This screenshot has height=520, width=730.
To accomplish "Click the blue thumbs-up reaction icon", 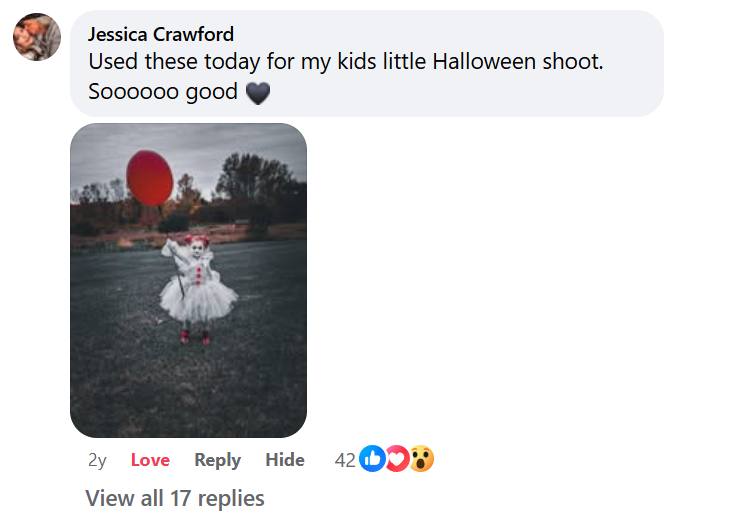I will click(373, 459).
